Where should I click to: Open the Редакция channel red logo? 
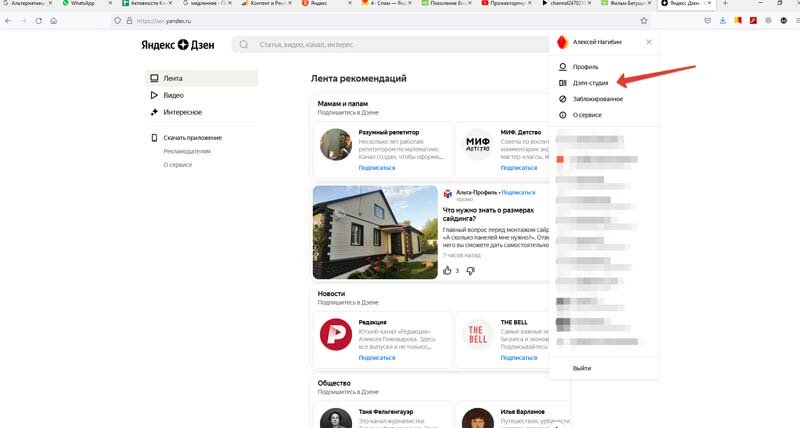[336, 335]
